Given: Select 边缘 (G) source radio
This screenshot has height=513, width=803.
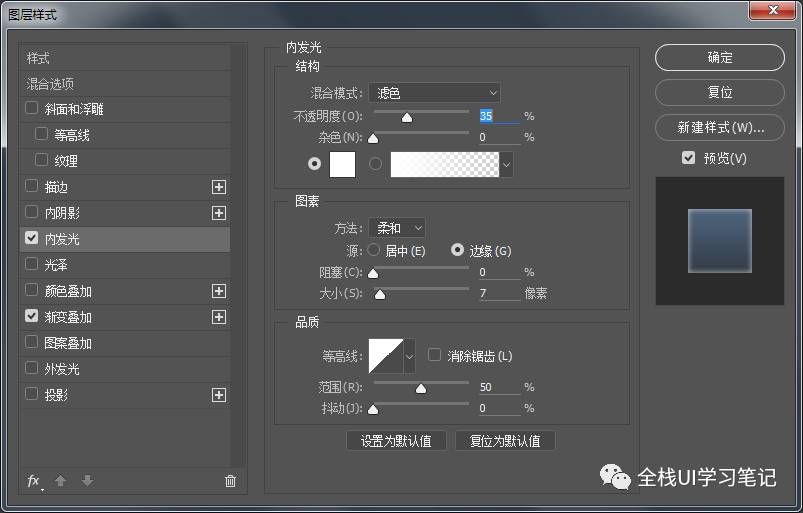Looking at the screenshot, I should click(457, 250).
